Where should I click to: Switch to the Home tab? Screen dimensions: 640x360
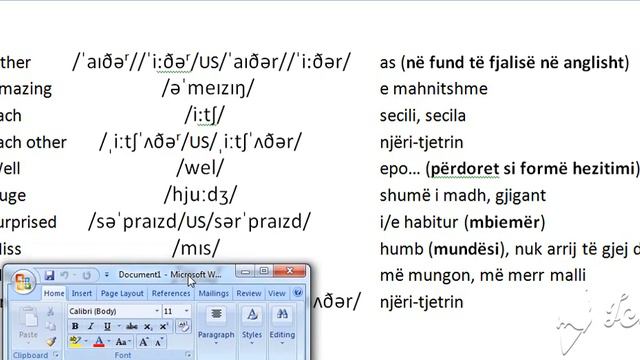pyautogui.click(x=54, y=293)
